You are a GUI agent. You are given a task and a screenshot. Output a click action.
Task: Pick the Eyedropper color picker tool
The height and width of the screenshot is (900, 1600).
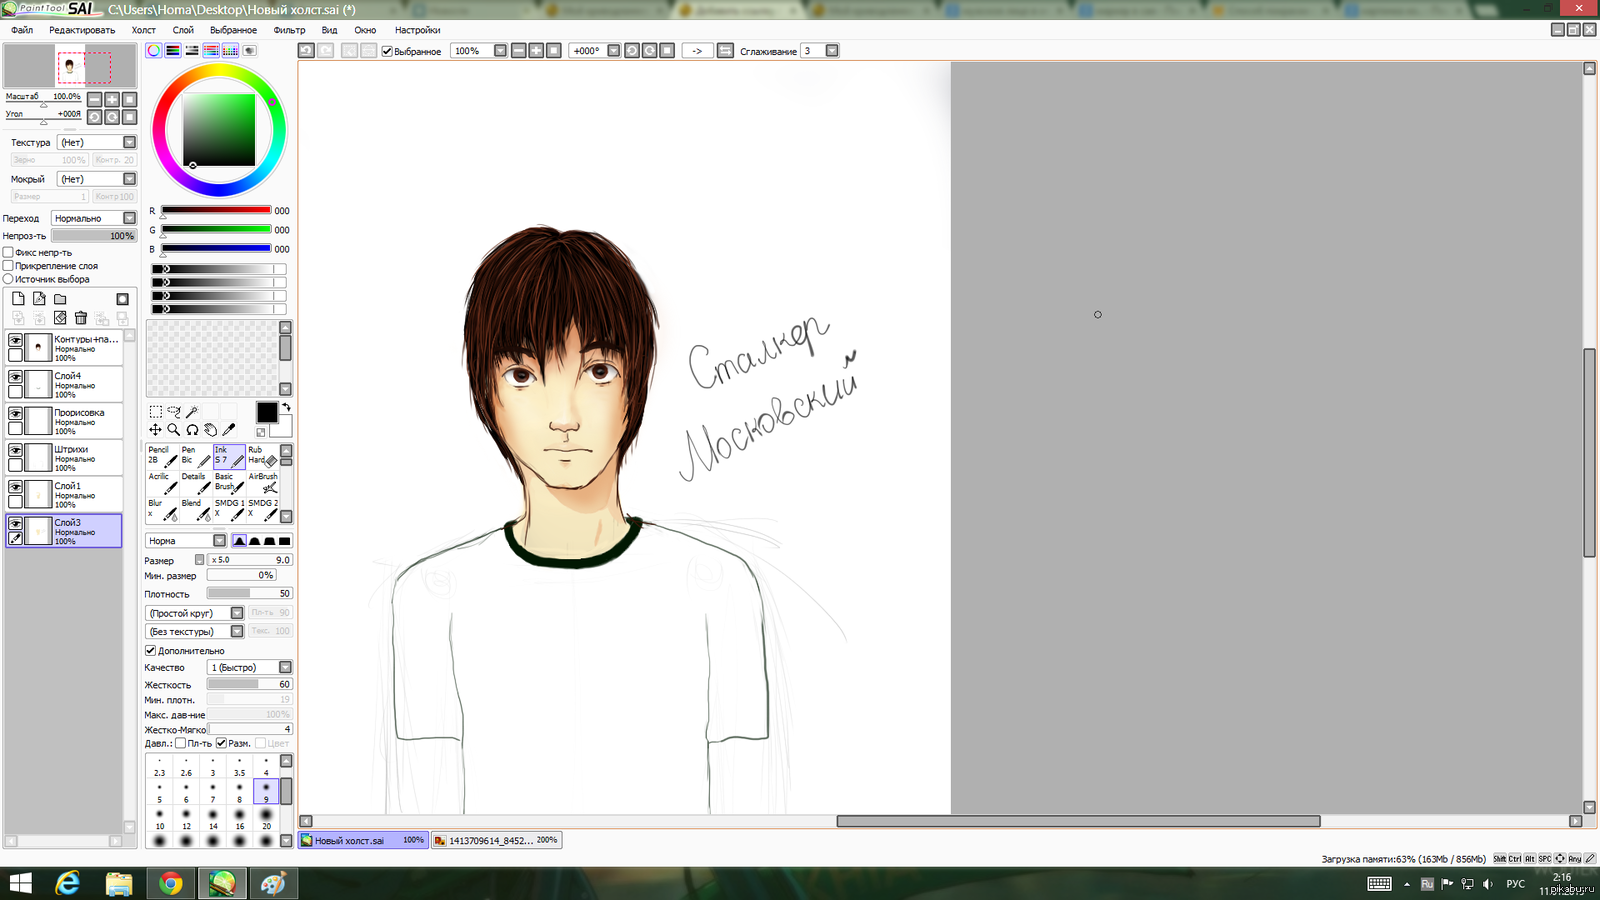tap(229, 430)
